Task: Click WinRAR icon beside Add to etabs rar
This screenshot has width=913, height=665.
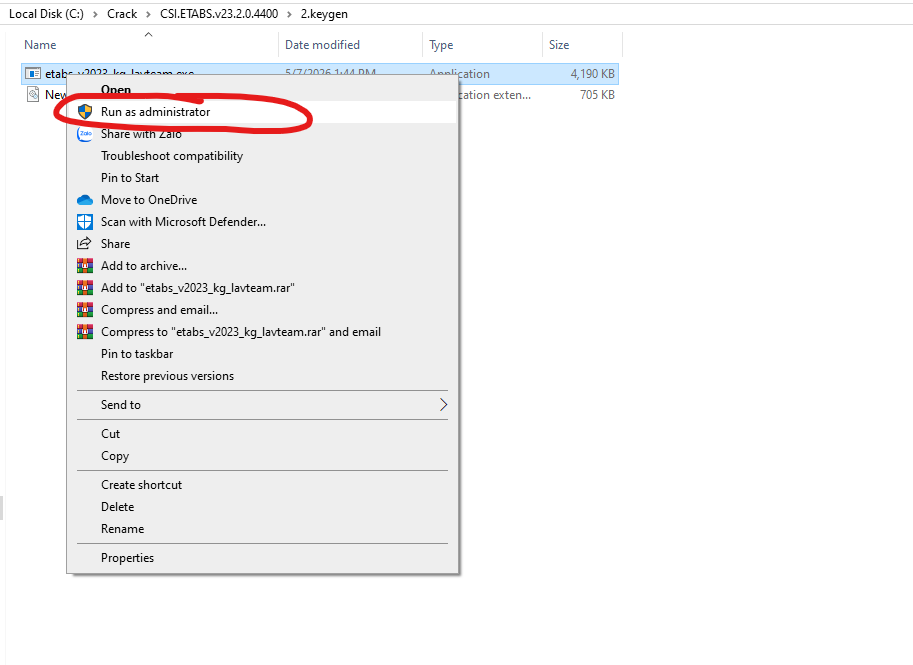Action: (x=85, y=288)
